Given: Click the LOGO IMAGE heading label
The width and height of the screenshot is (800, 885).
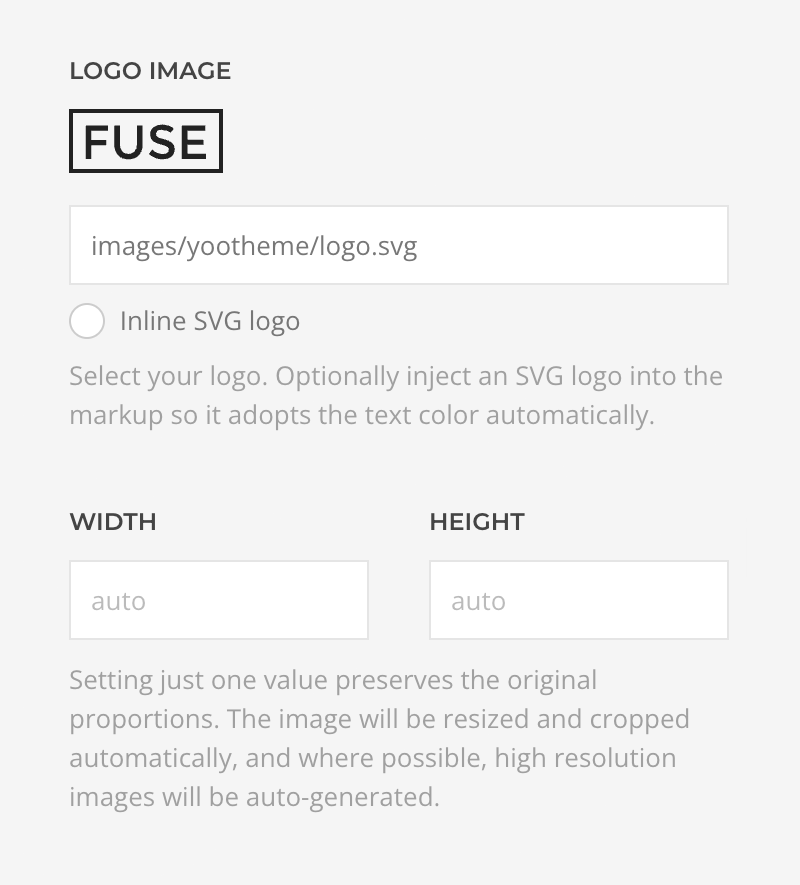Looking at the screenshot, I should [x=150, y=71].
